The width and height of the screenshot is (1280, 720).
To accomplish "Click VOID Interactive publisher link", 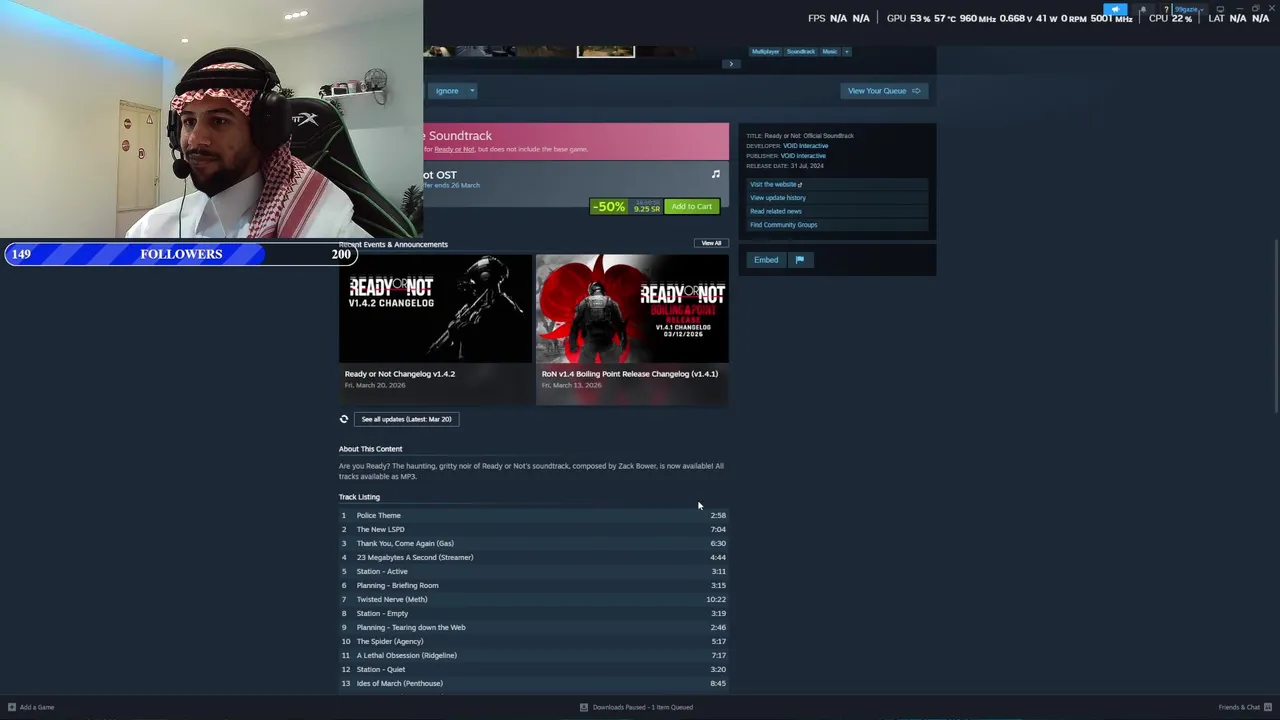I will (803, 156).
